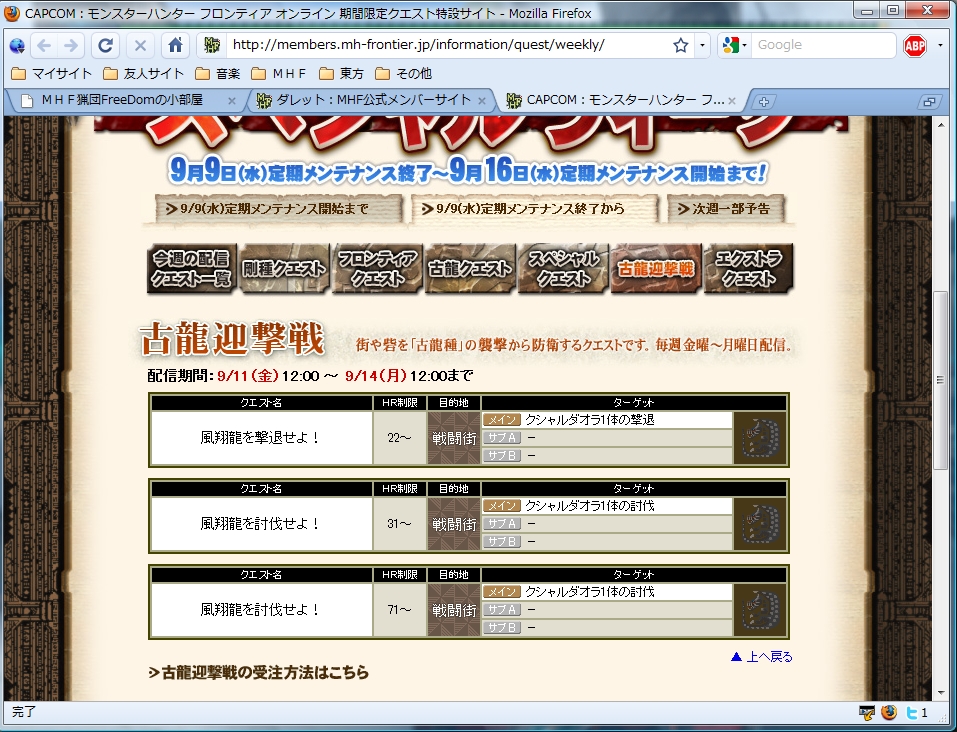Click the scrollbar down arrow
957x732 pixels.
pos(940,693)
